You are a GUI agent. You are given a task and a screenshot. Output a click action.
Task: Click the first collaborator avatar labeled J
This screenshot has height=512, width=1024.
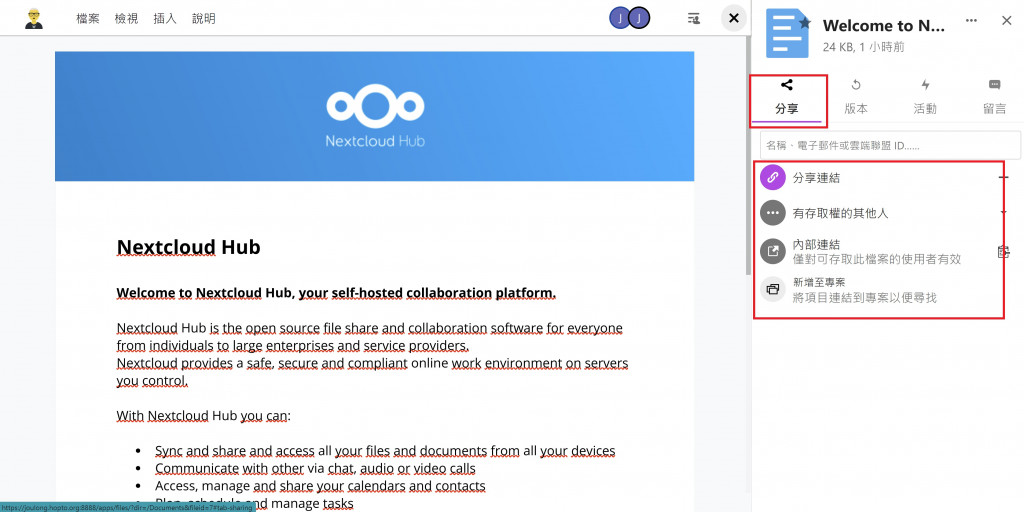pos(619,18)
